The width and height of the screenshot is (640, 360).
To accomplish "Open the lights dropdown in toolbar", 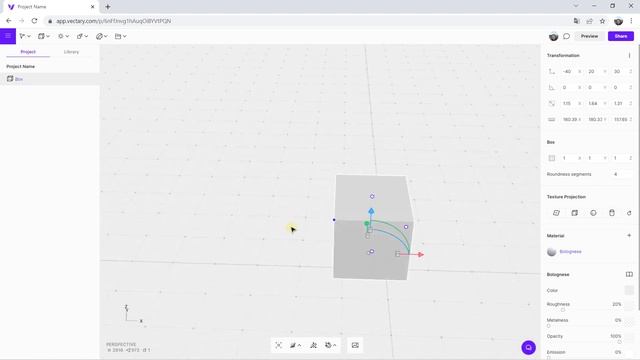I will pyautogui.click(x=63, y=36).
